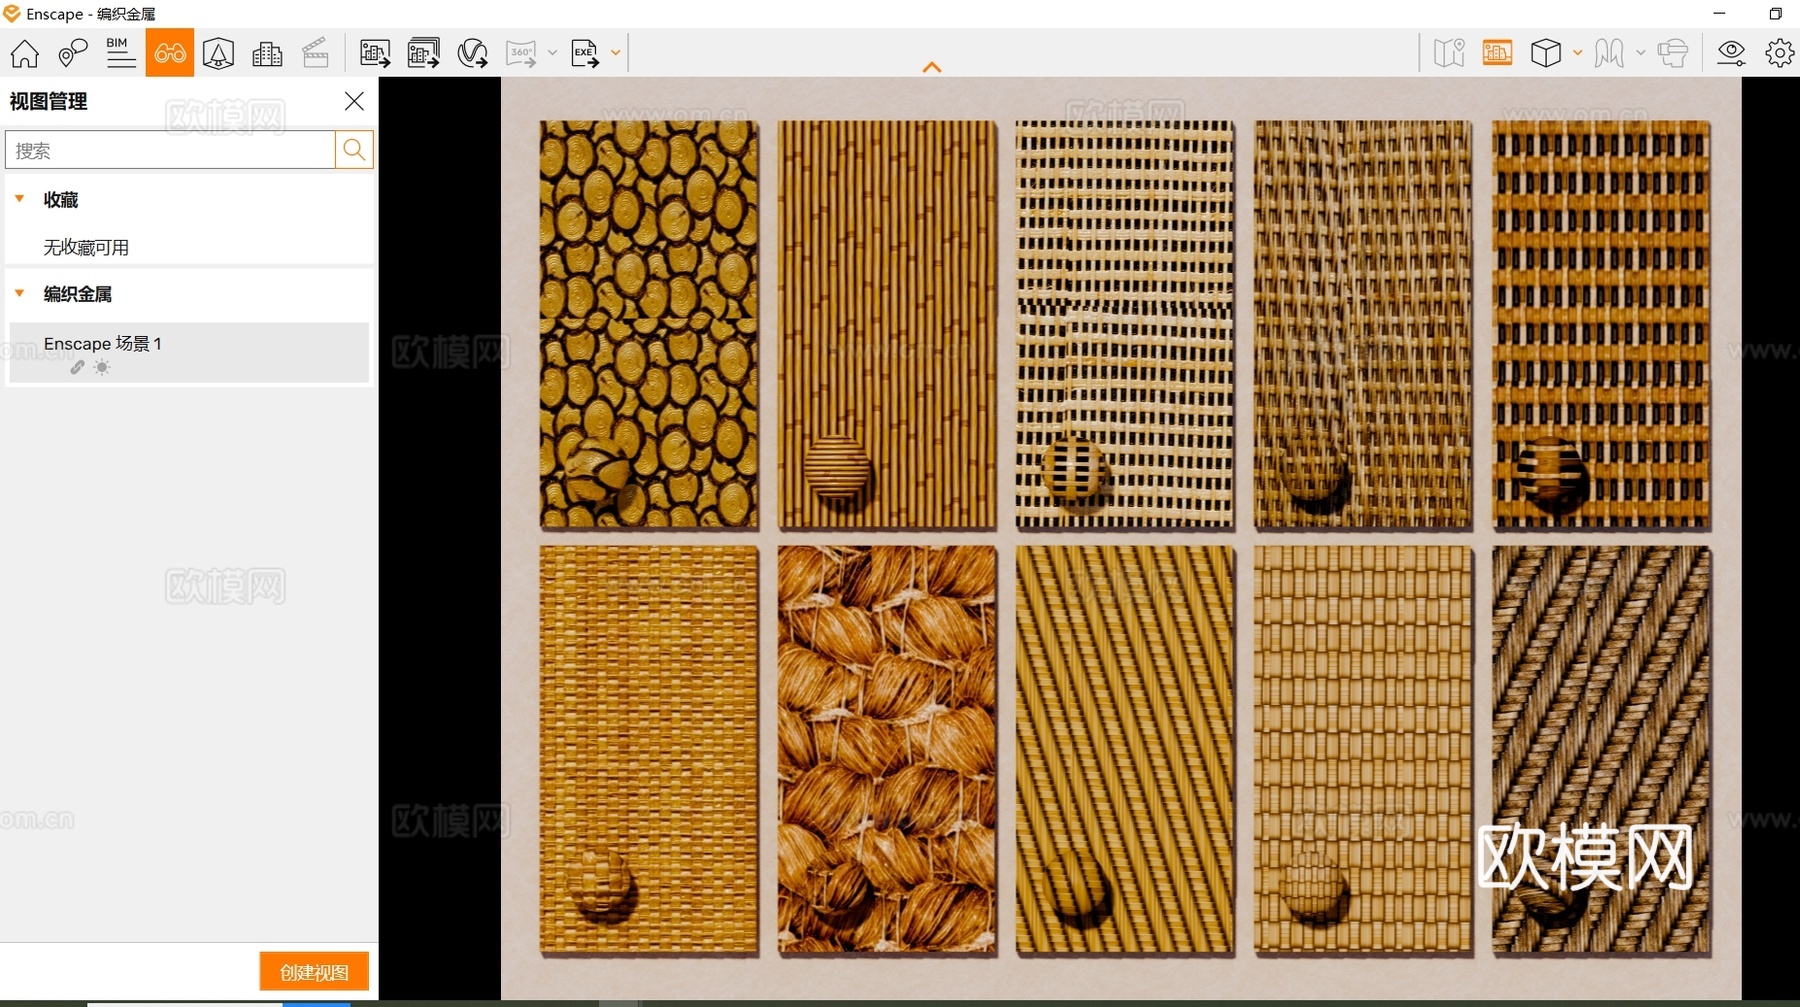Click the wings fly-mode icon

[x=1609, y=53]
